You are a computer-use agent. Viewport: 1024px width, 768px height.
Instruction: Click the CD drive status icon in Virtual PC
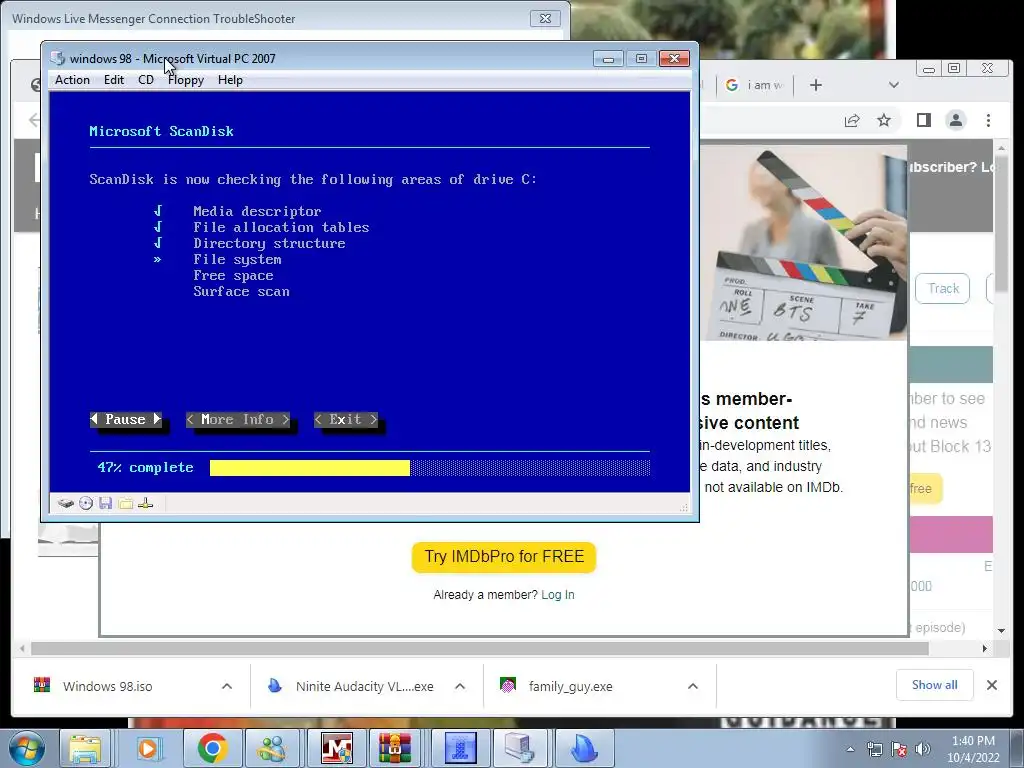[86, 504]
